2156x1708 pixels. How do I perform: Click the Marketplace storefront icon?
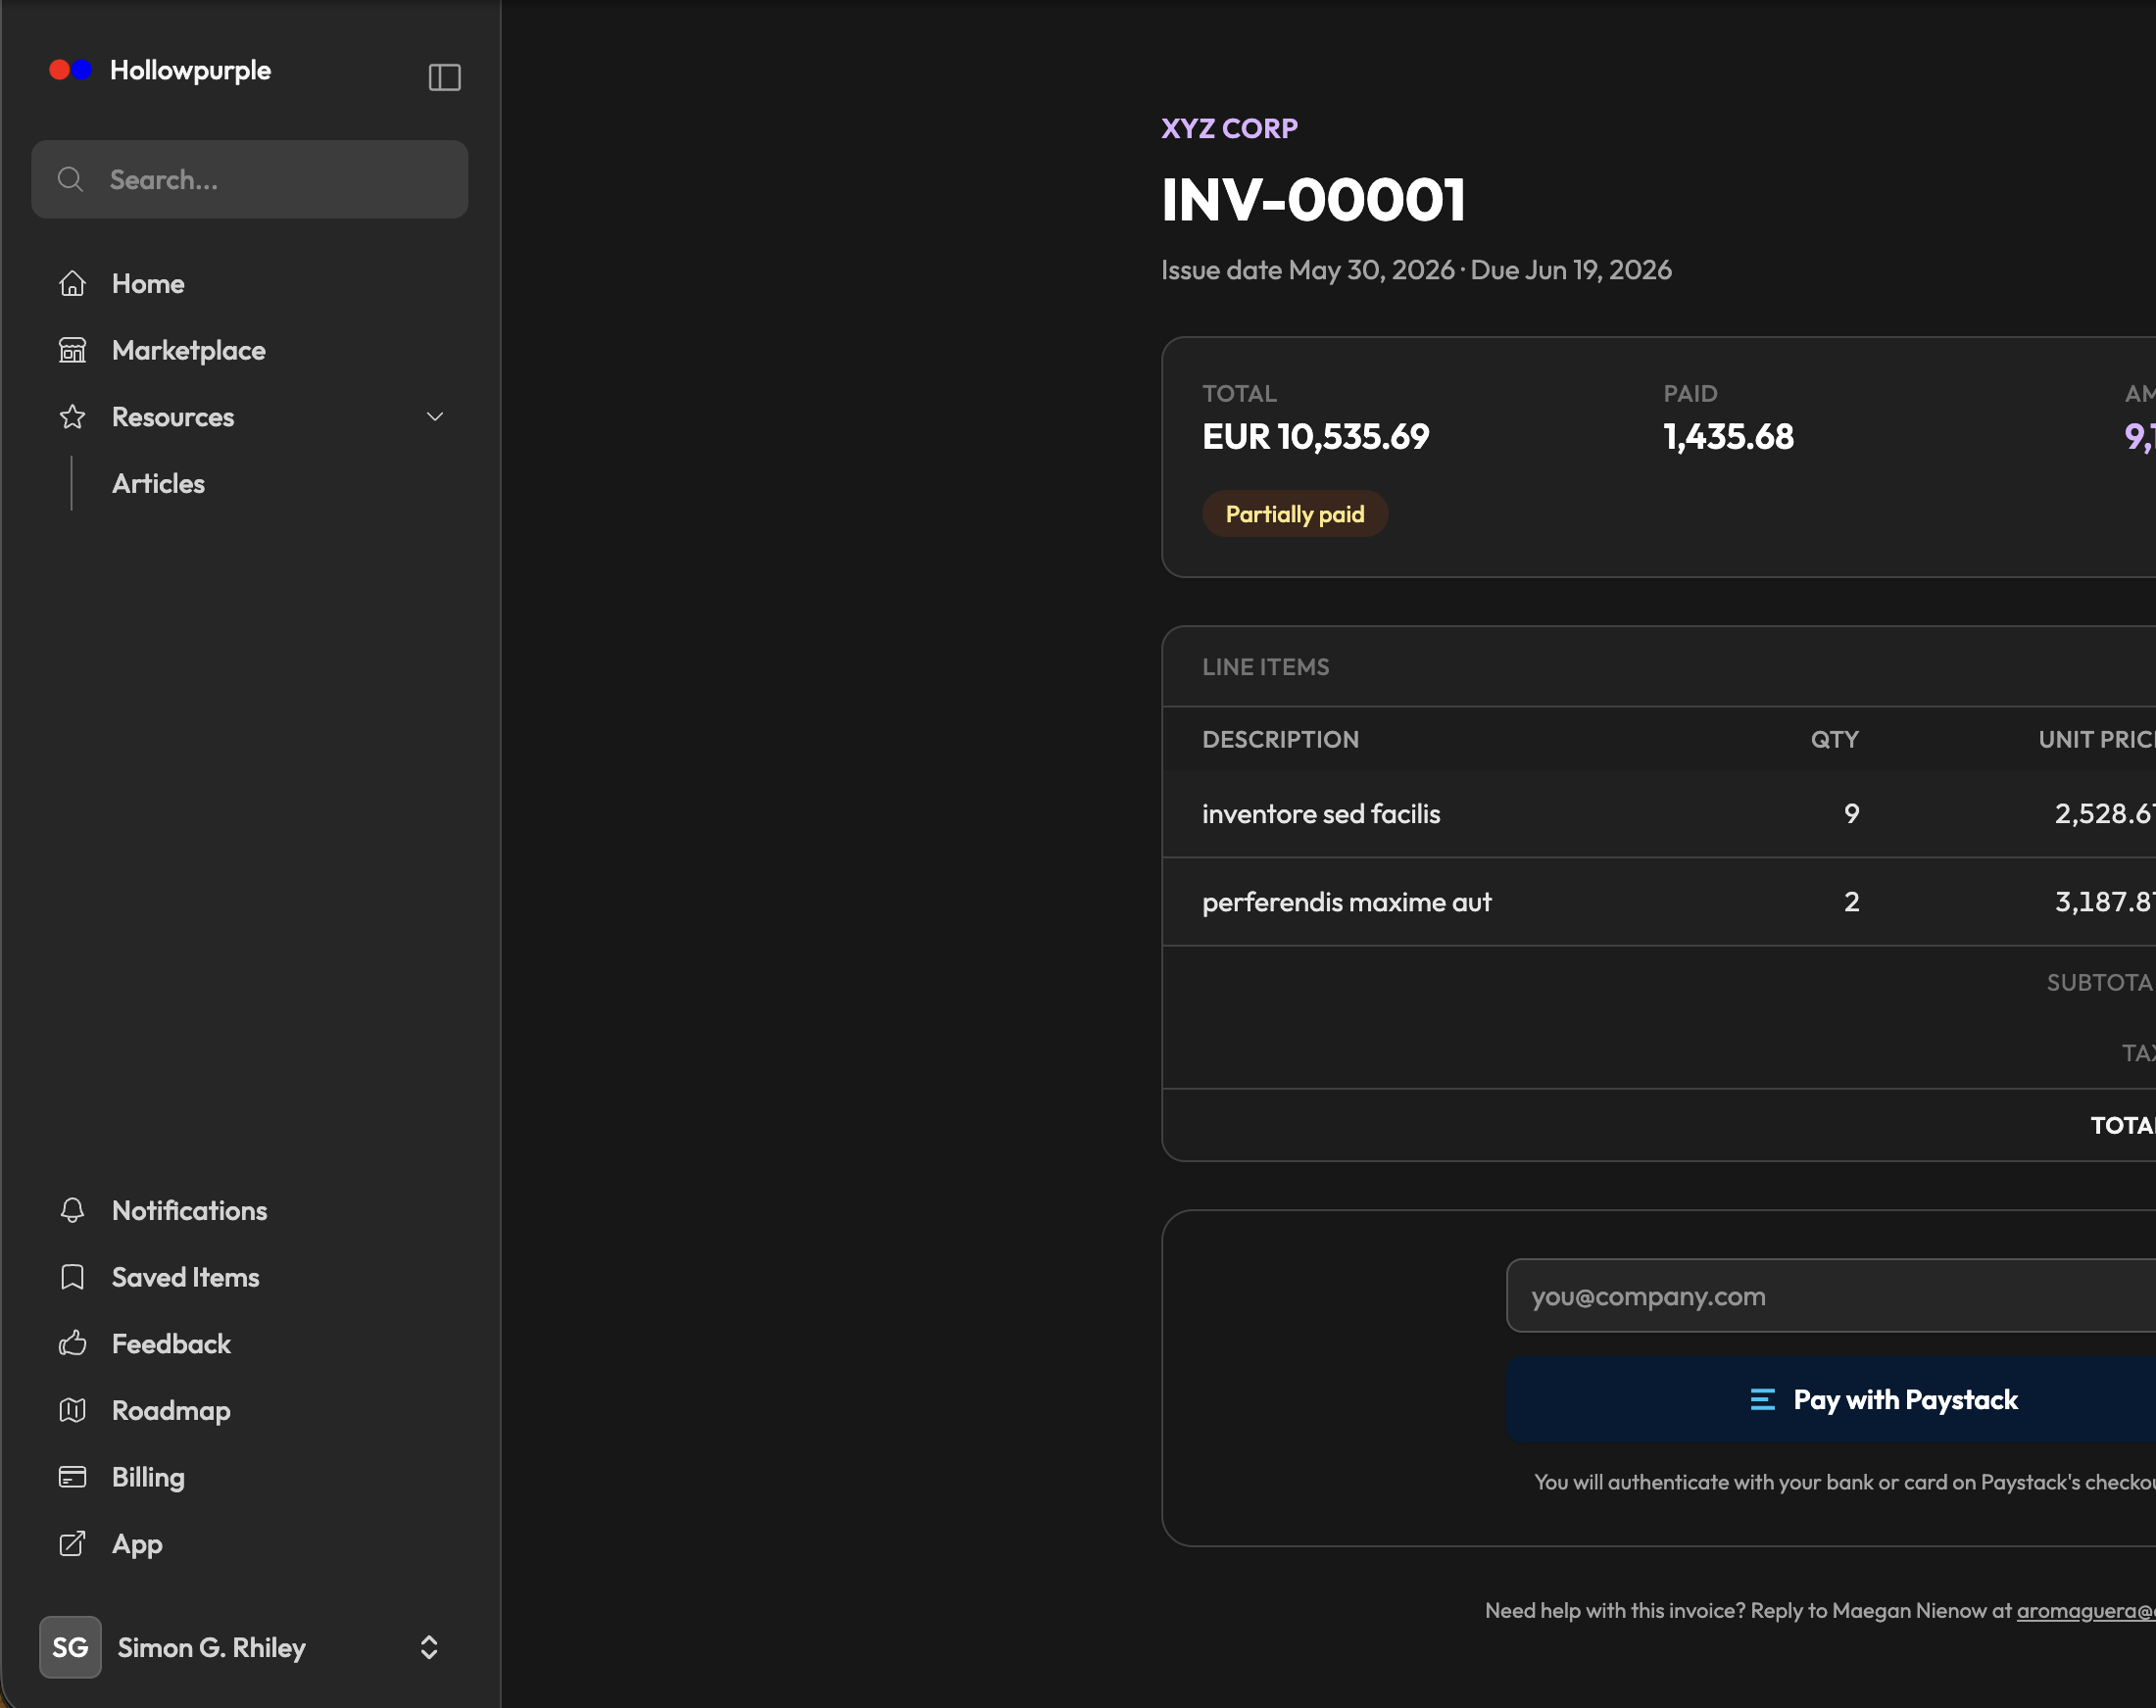(72, 351)
